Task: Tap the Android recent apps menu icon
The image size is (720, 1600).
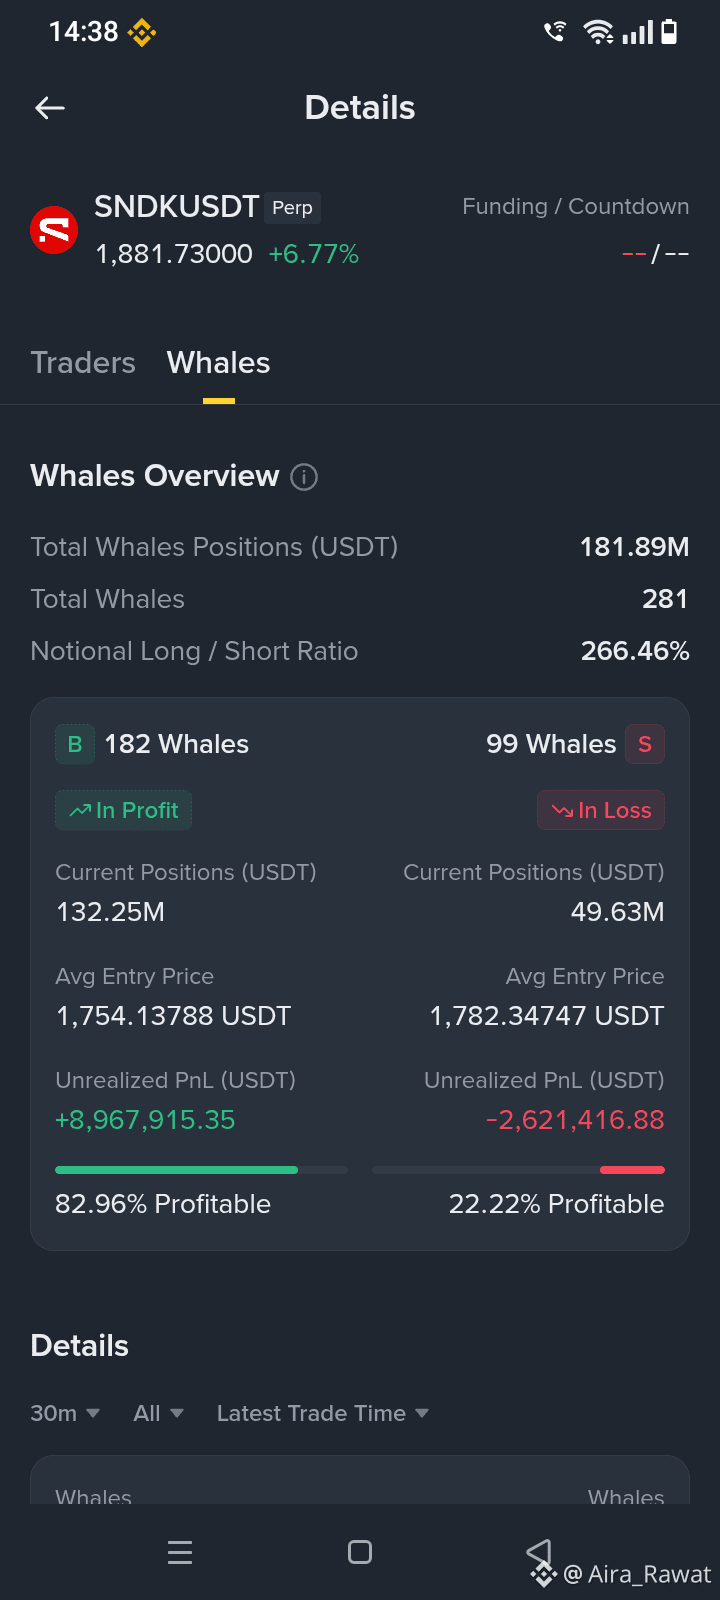Action: click(x=180, y=1552)
